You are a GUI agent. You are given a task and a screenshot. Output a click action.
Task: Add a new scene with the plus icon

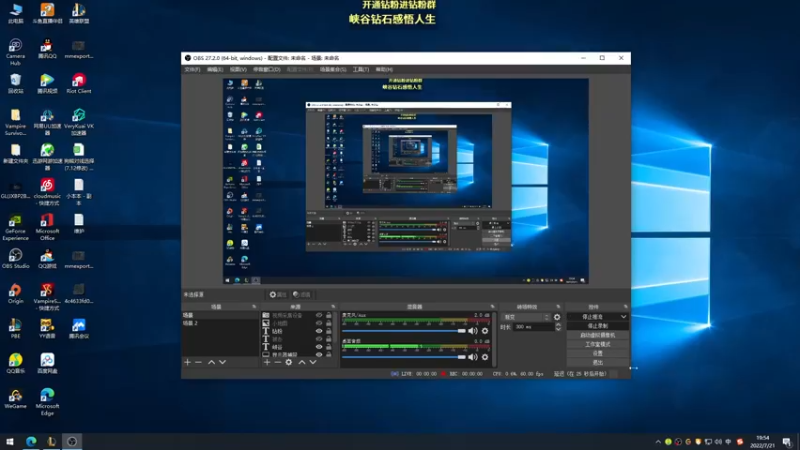click(x=187, y=362)
